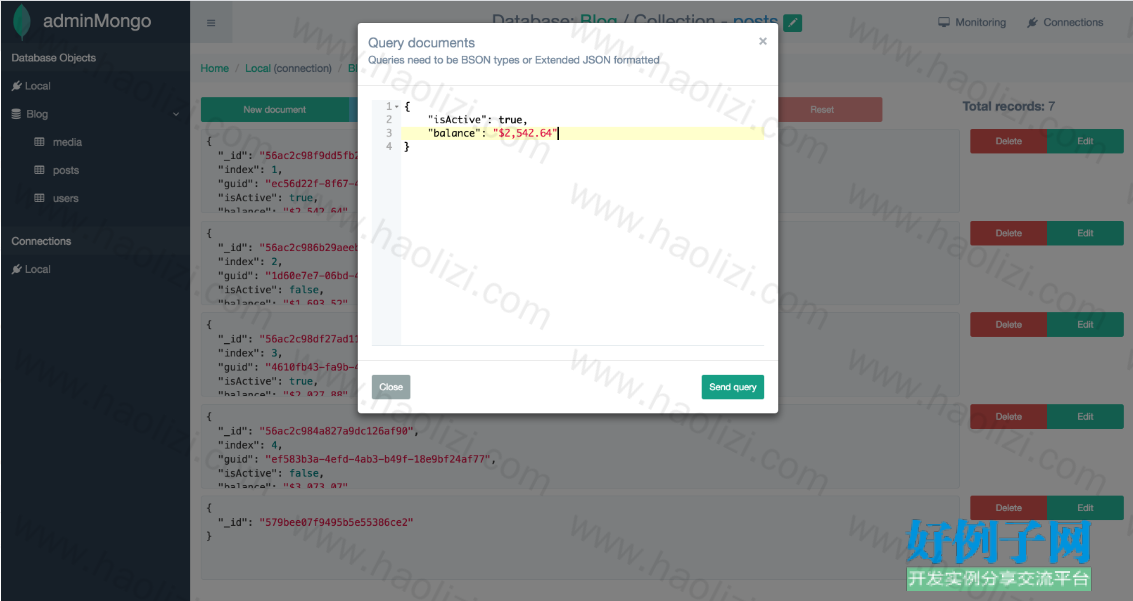1133x601 pixels.
Task: Edit the document with index 4
Action: (1085, 417)
